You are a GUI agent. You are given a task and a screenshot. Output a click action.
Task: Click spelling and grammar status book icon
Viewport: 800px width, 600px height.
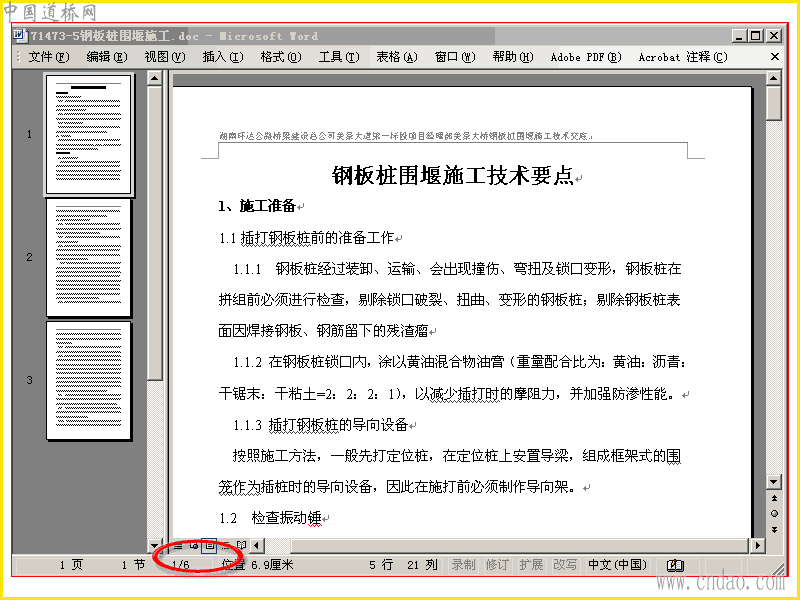coord(676,565)
